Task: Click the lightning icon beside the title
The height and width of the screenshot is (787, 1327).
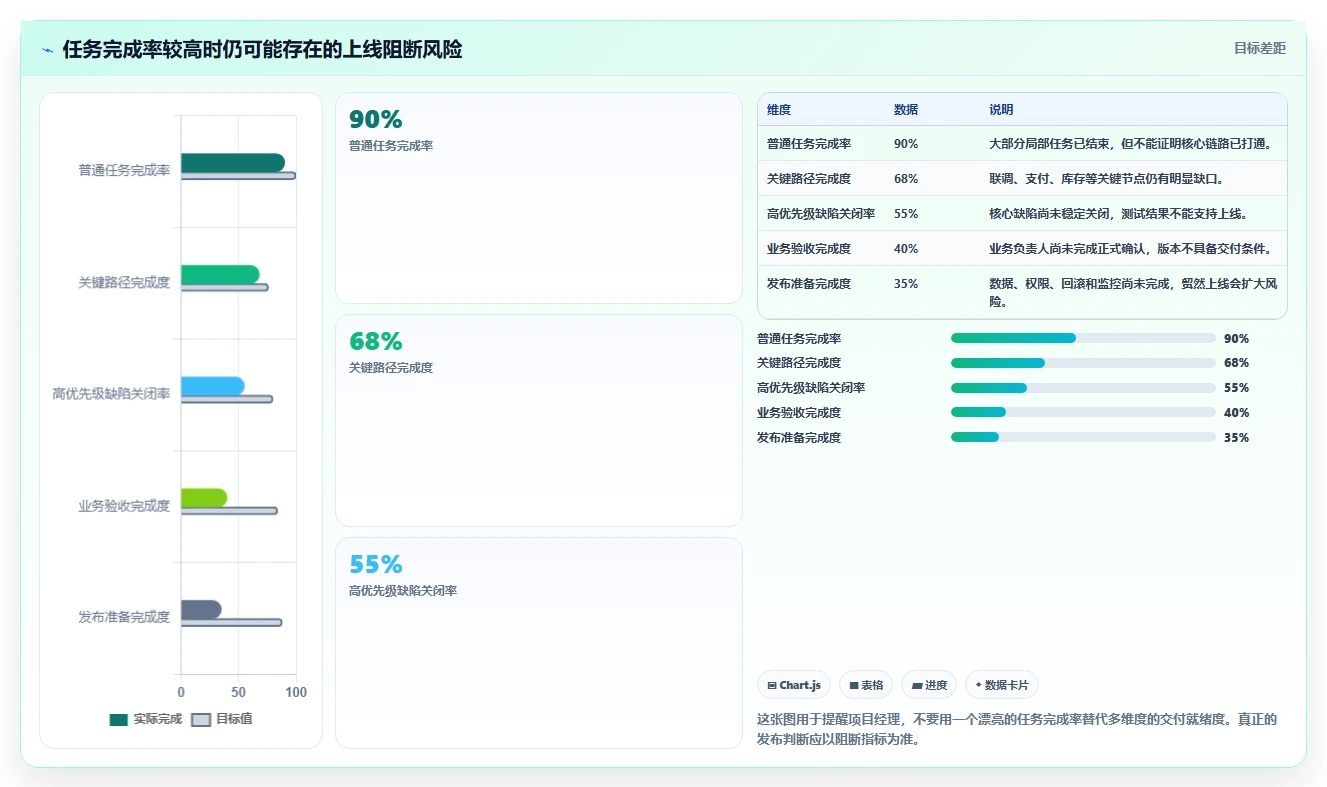Action: pyautogui.click(x=48, y=50)
